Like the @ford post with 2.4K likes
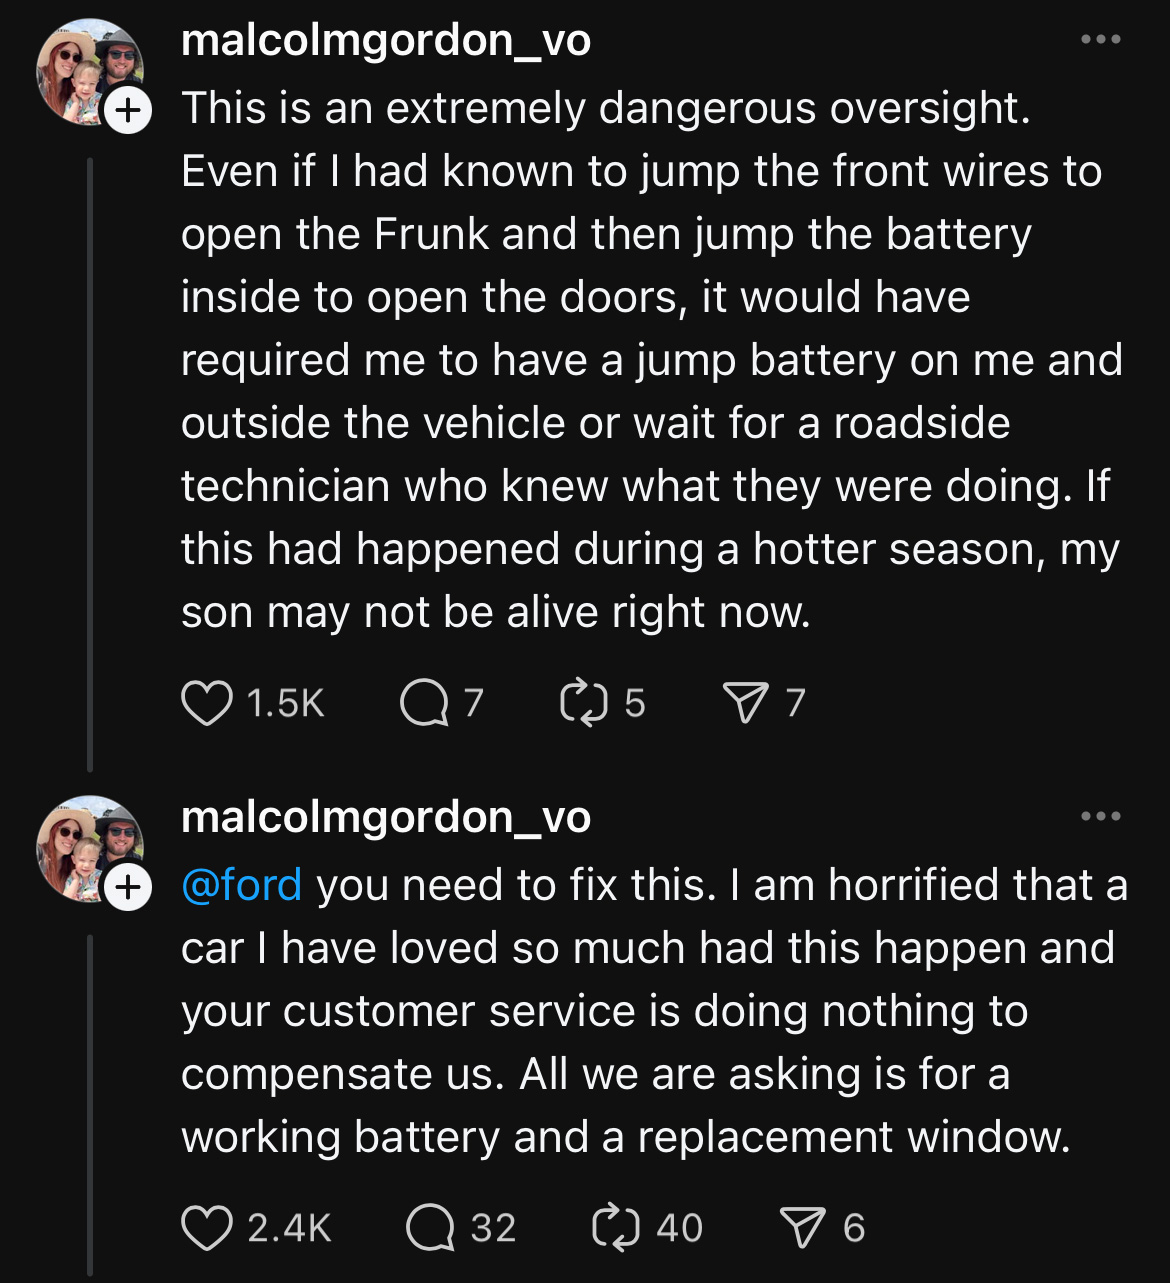 206,1227
